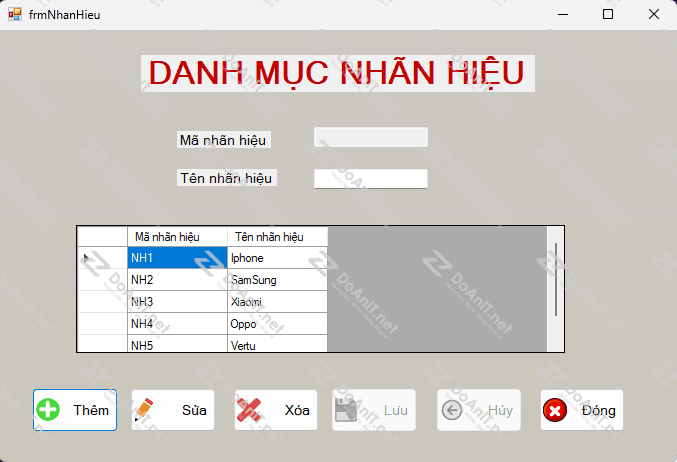Click the Hủy button label
This screenshot has width=677, height=462.
[500, 410]
